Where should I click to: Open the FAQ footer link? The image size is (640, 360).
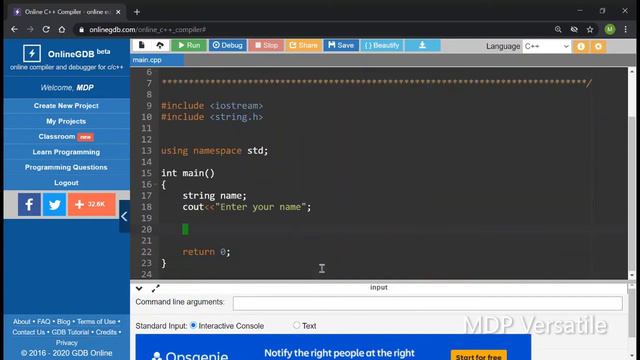(44, 322)
